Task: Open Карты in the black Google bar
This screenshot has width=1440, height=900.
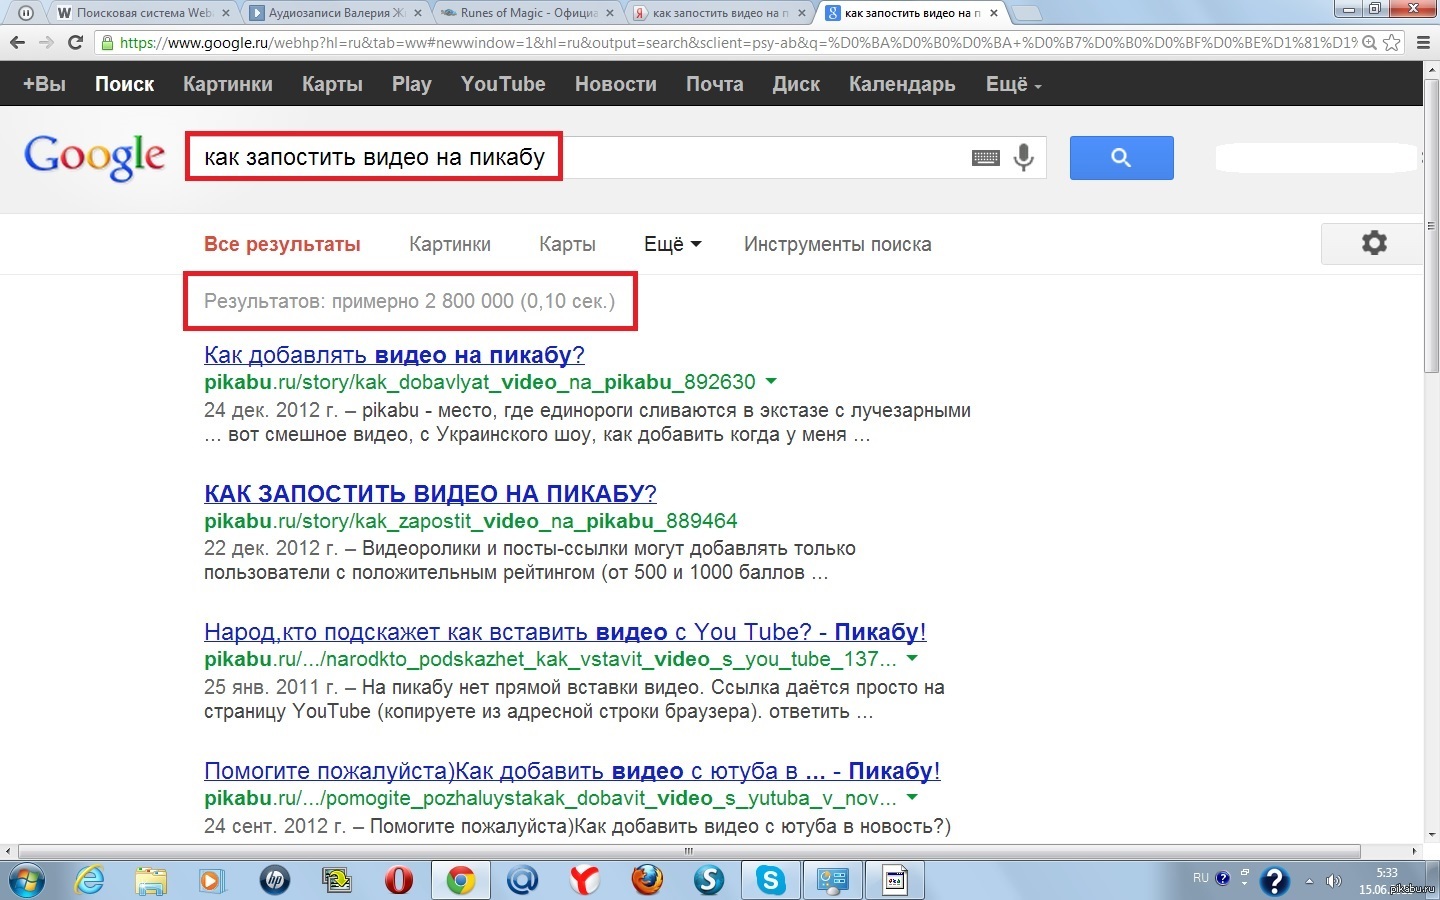Action: [x=332, y=84]
